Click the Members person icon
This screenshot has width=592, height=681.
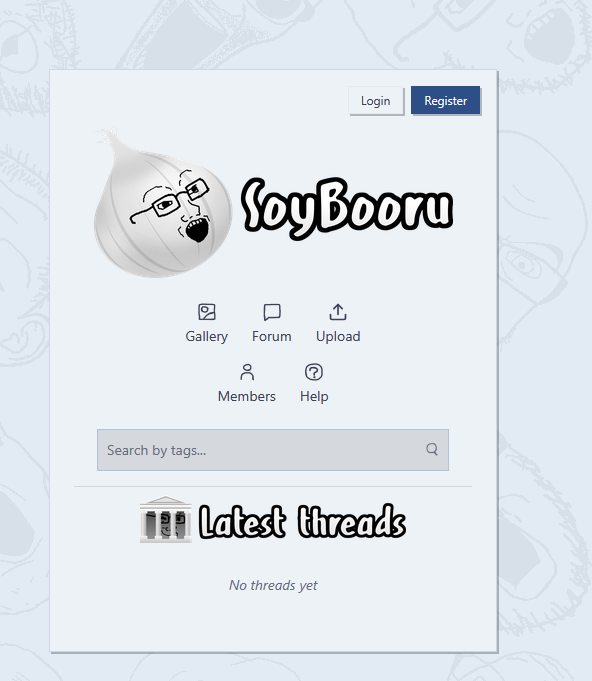(247, 372)
